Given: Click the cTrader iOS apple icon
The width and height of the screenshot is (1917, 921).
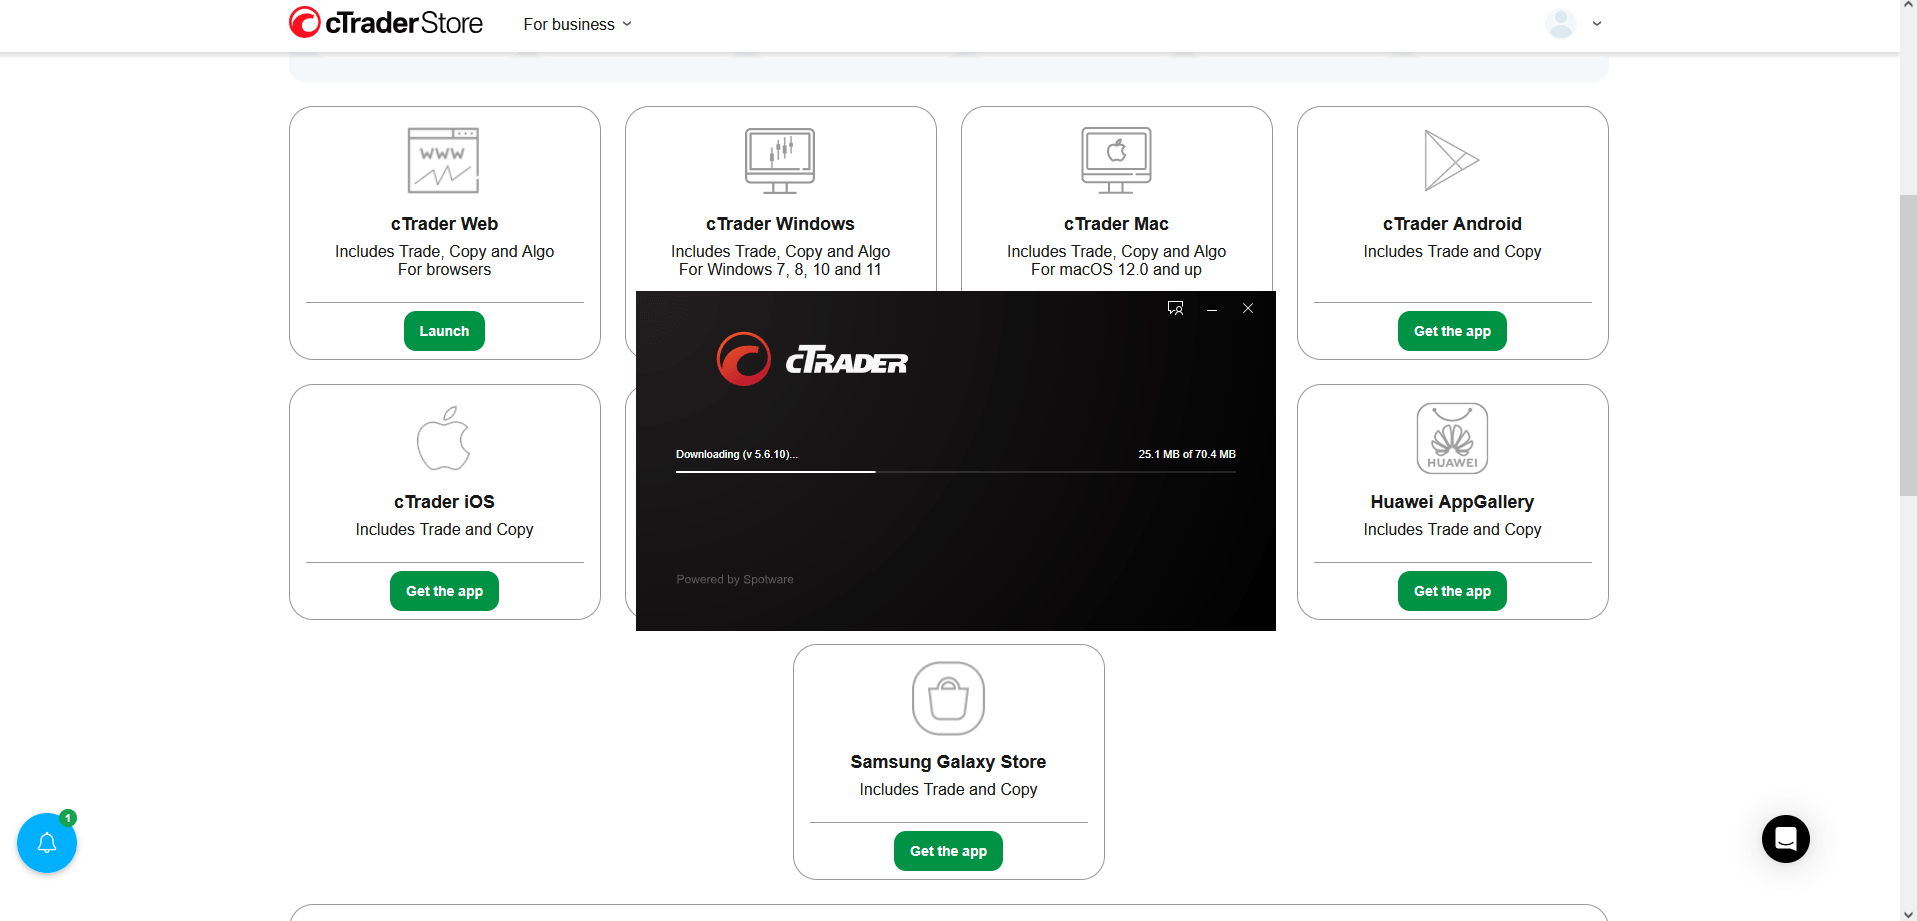Looking at the screenshot, I should click(x=444, y=438).
